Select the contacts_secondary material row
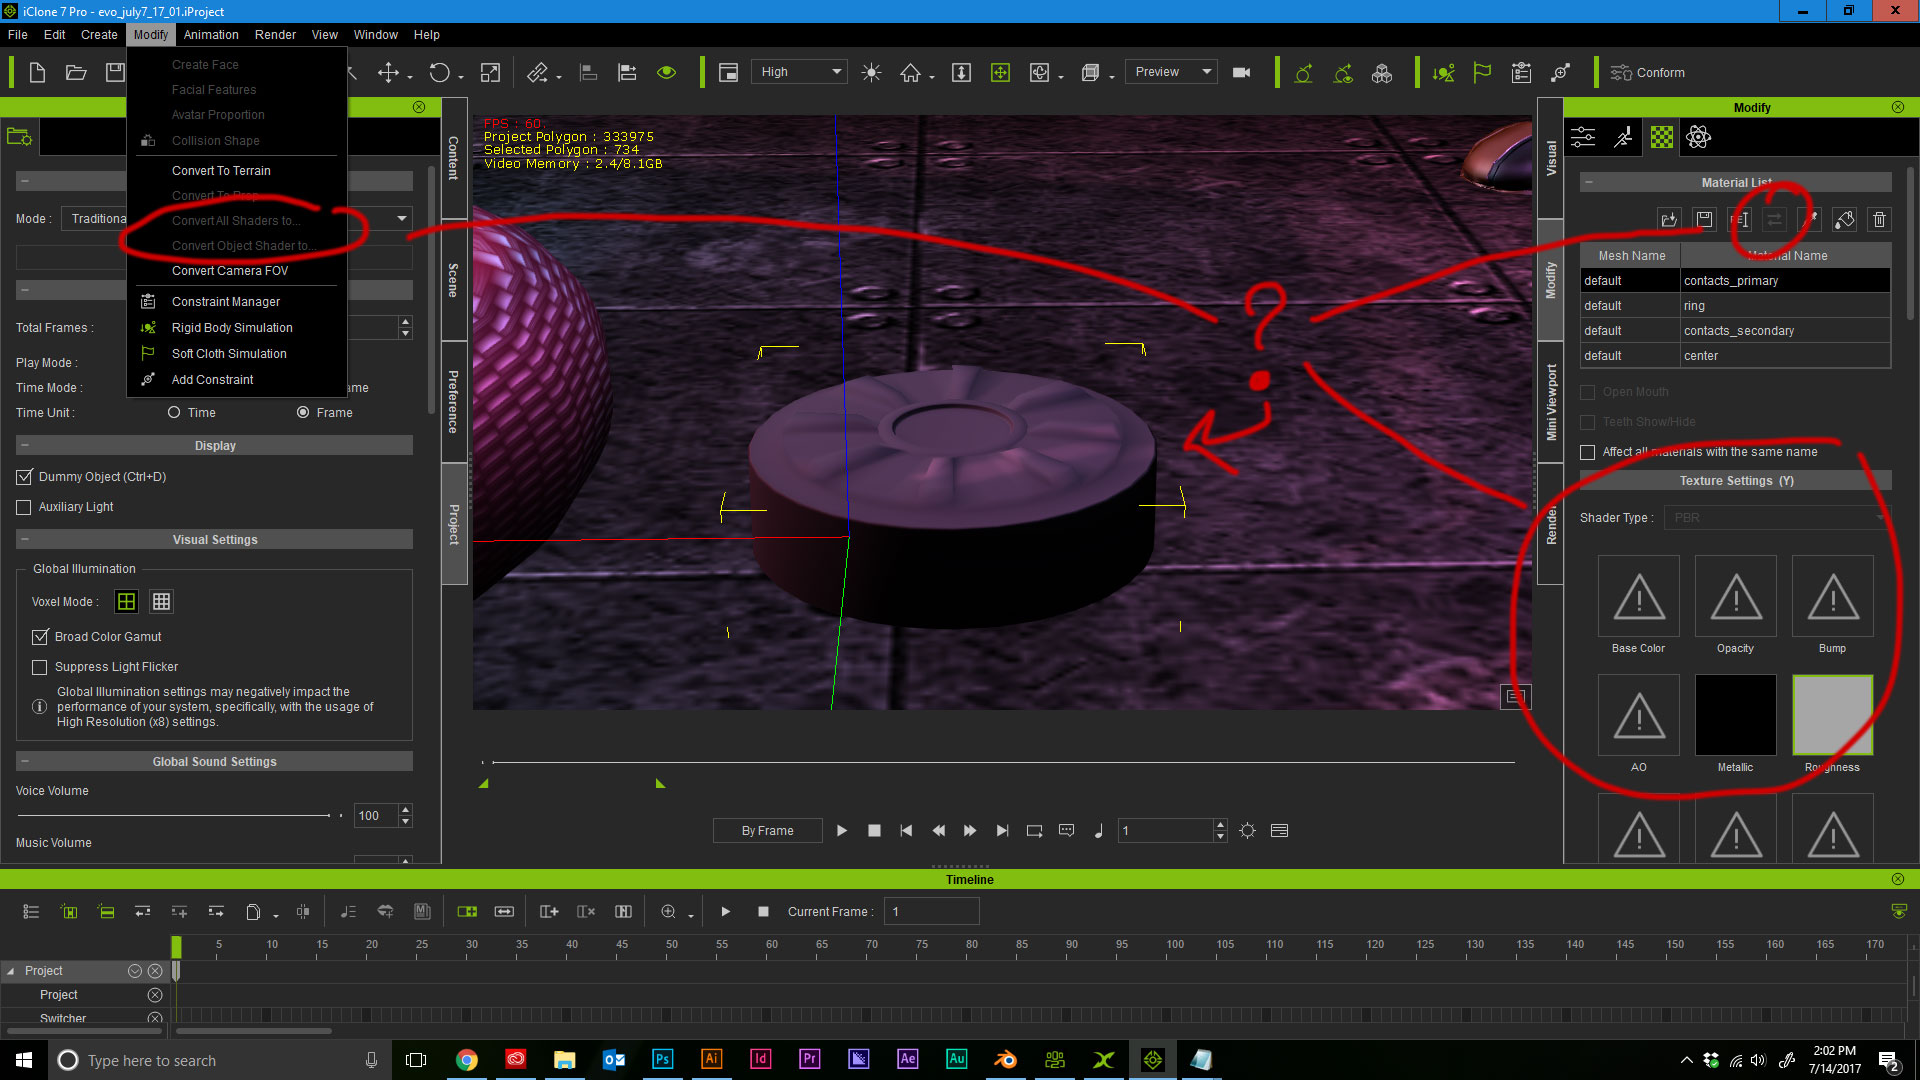Screen dimensions: 1920x1080 coord(1735,331)
